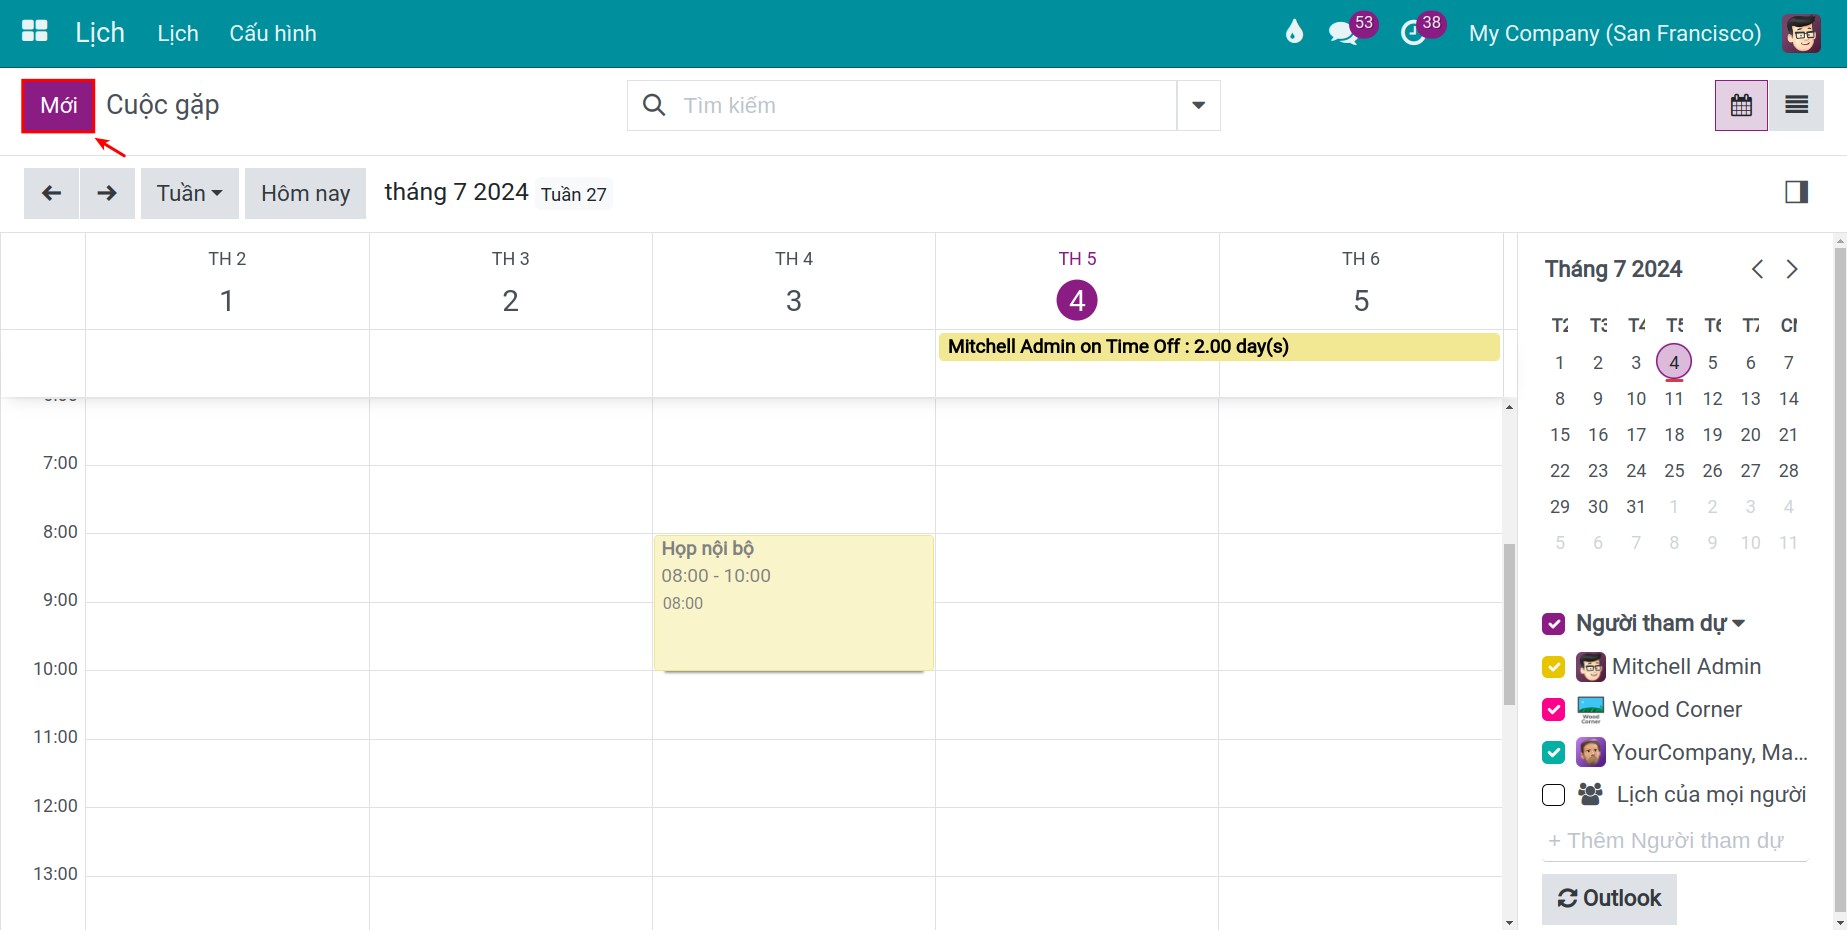The height and width of the screenshot is (930, 1847).
Task: Uncheck the Wood Corner attendee checkbox
Action: point(1553,710)
